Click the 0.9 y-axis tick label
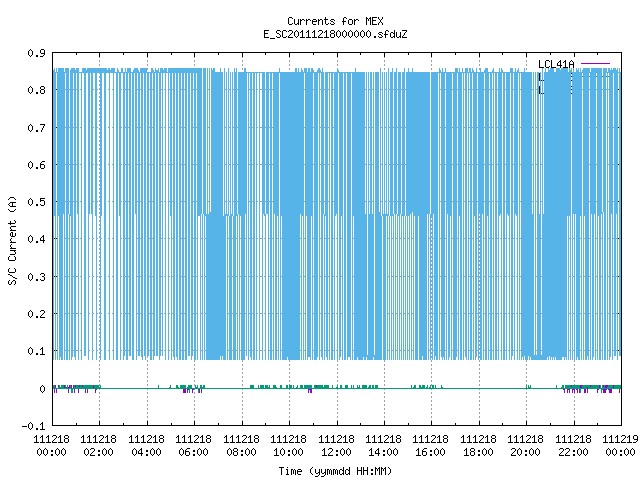640x480 pixels. pos(36,53)
